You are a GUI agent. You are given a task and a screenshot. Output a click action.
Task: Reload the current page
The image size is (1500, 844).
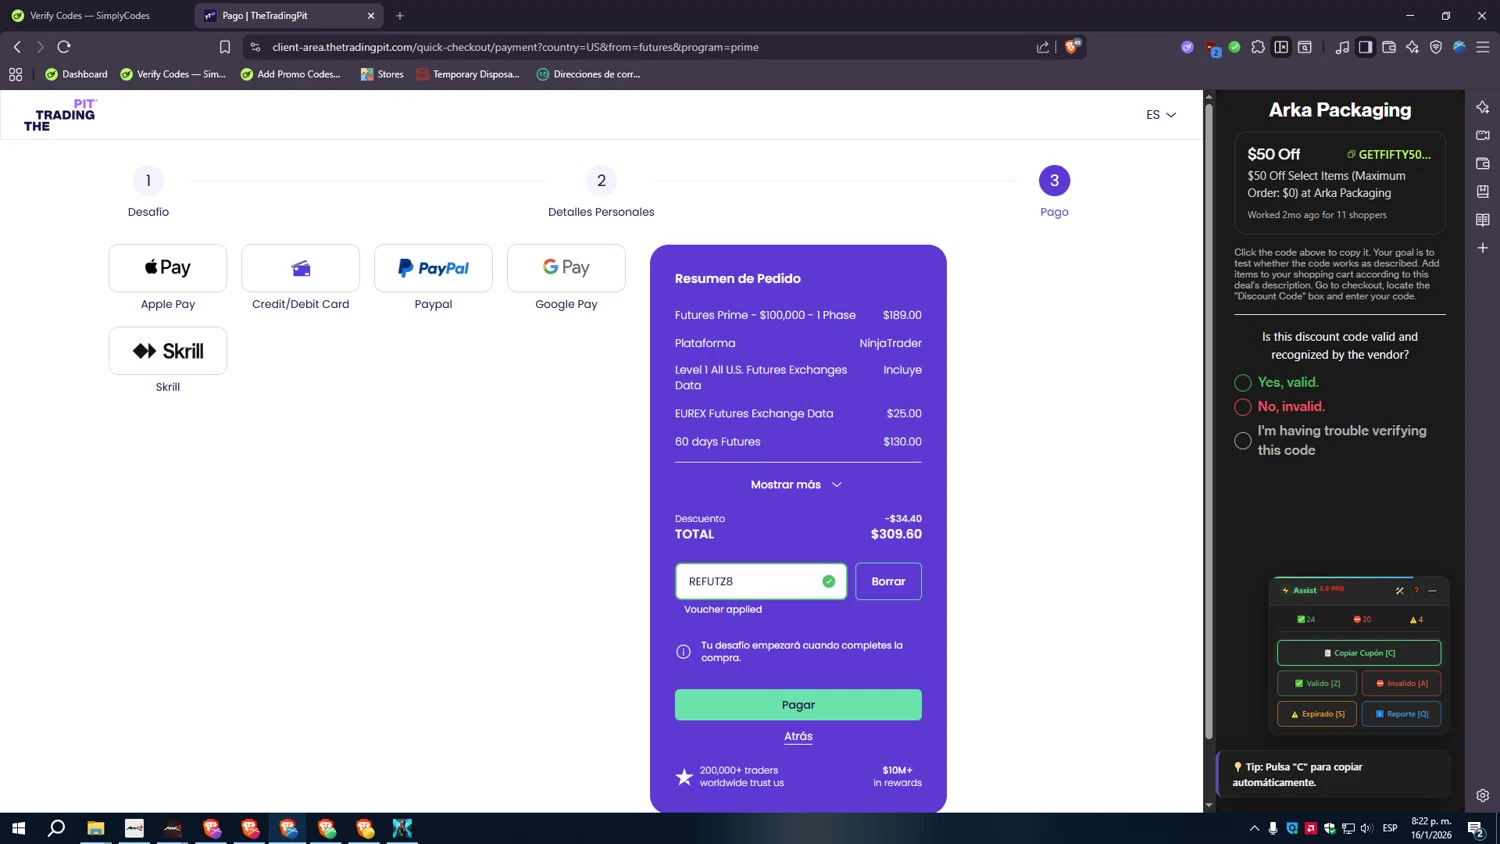tap(64, 47)
